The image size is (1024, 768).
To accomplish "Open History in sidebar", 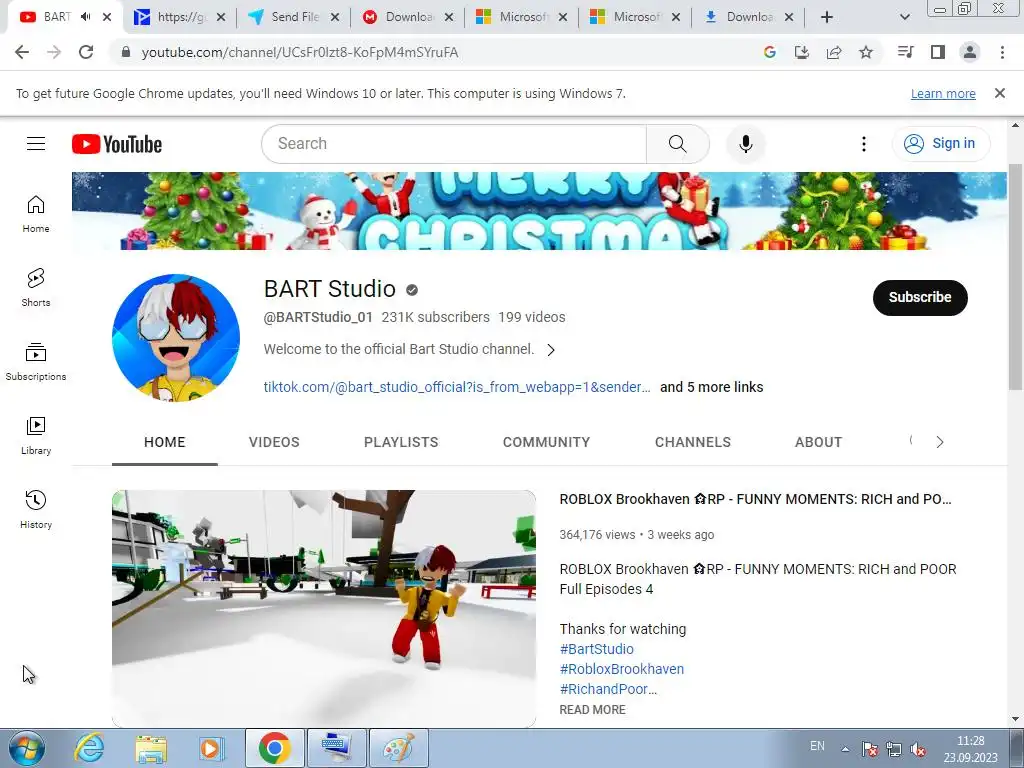I will click(36, 509).
